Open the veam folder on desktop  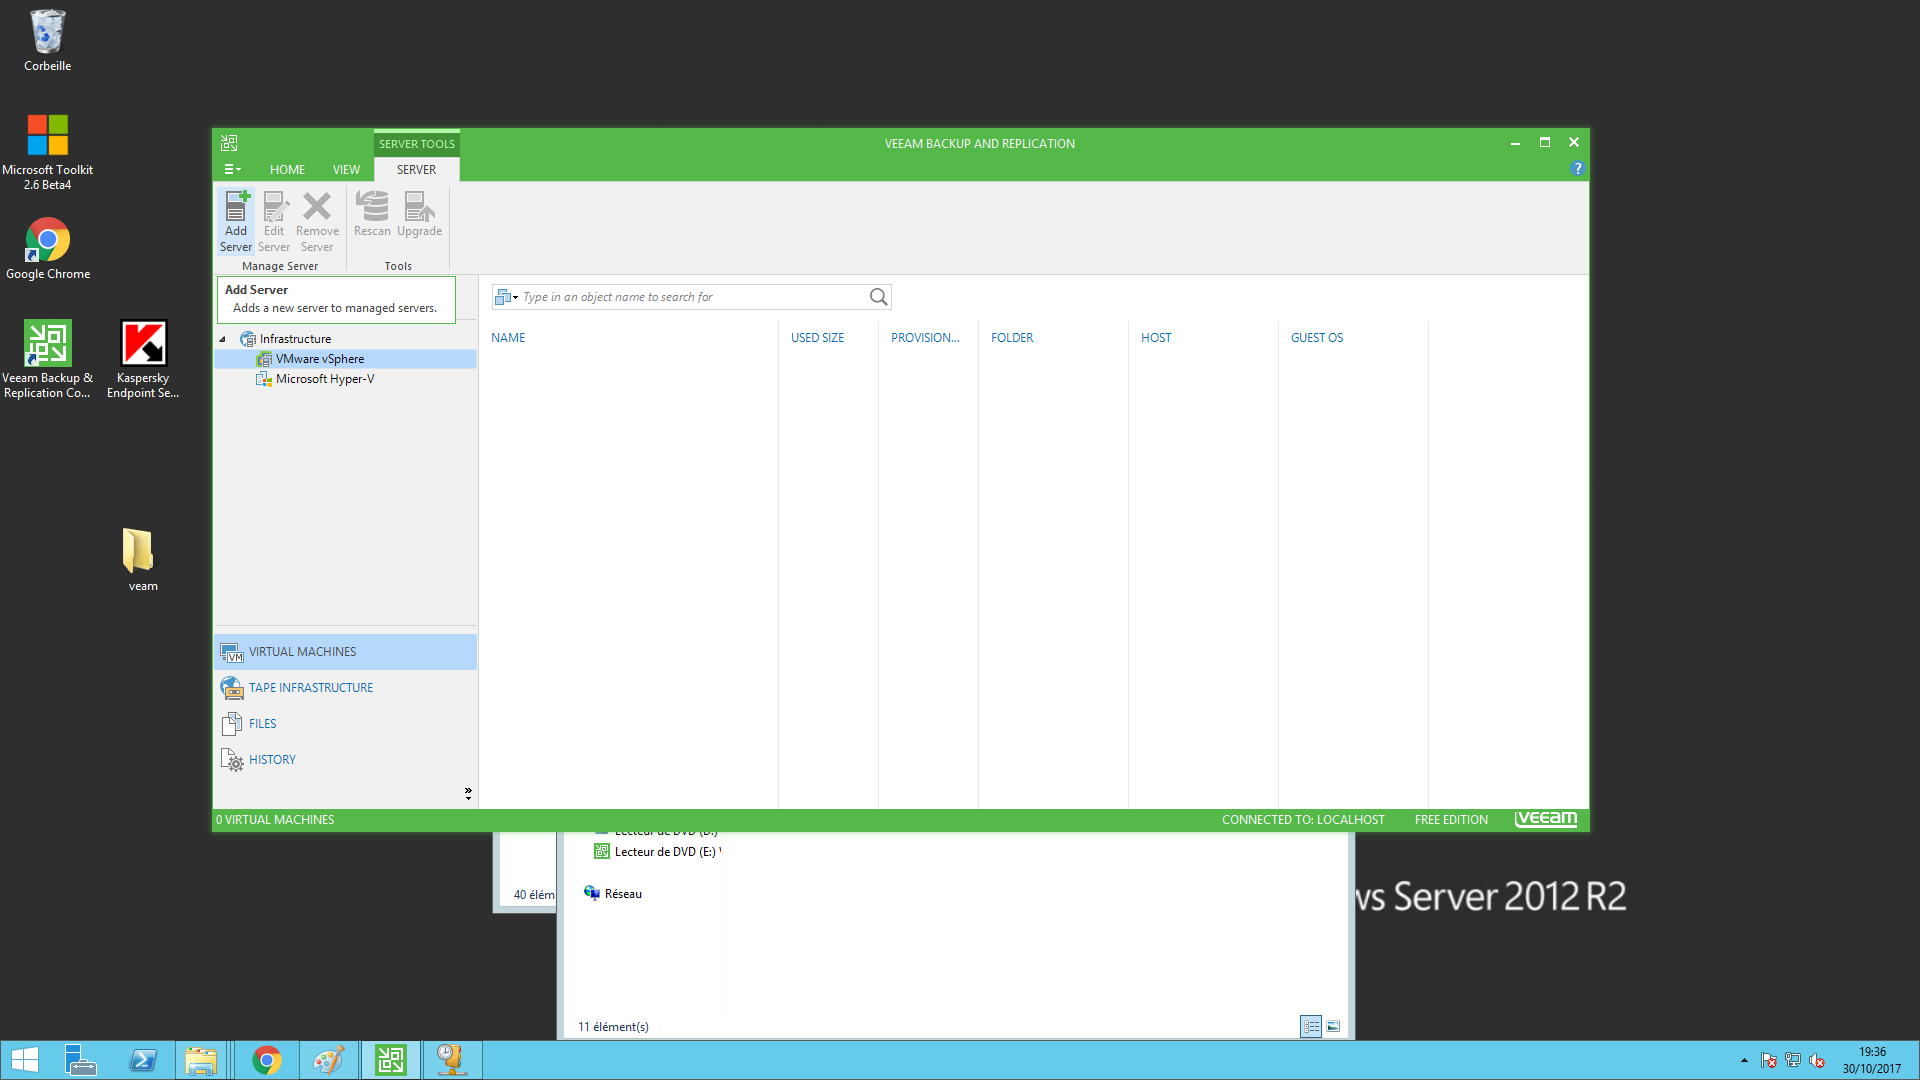tap(142, 560)
